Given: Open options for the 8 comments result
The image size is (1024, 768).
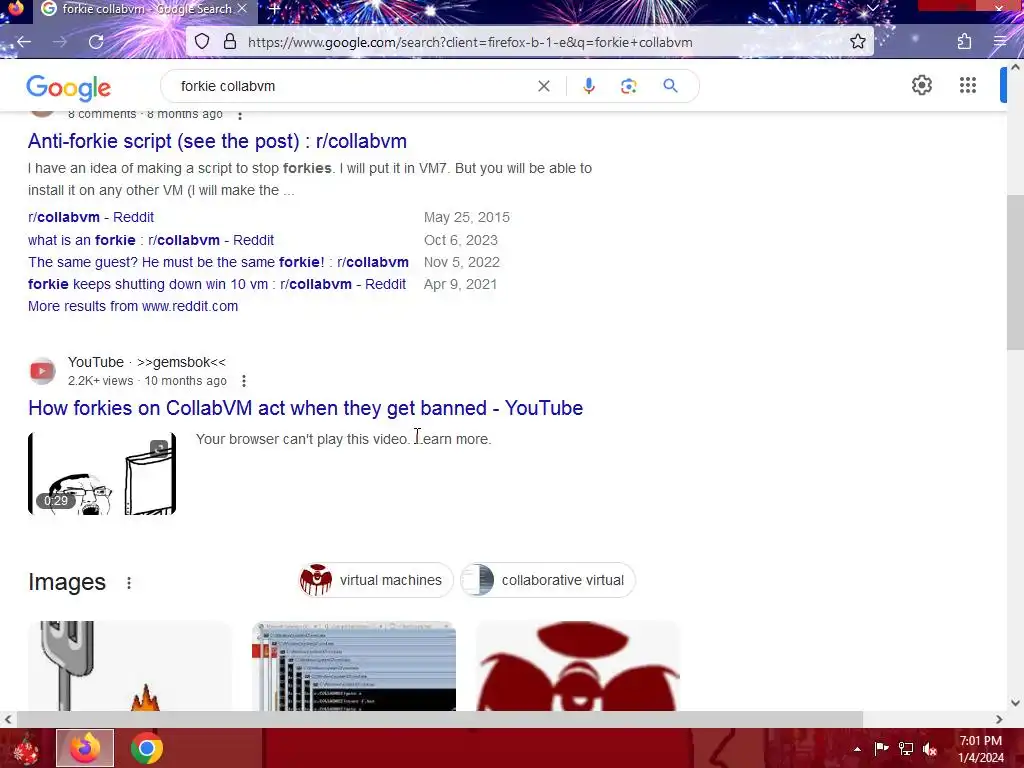Looking at the screenshot, I should (240, 115).
